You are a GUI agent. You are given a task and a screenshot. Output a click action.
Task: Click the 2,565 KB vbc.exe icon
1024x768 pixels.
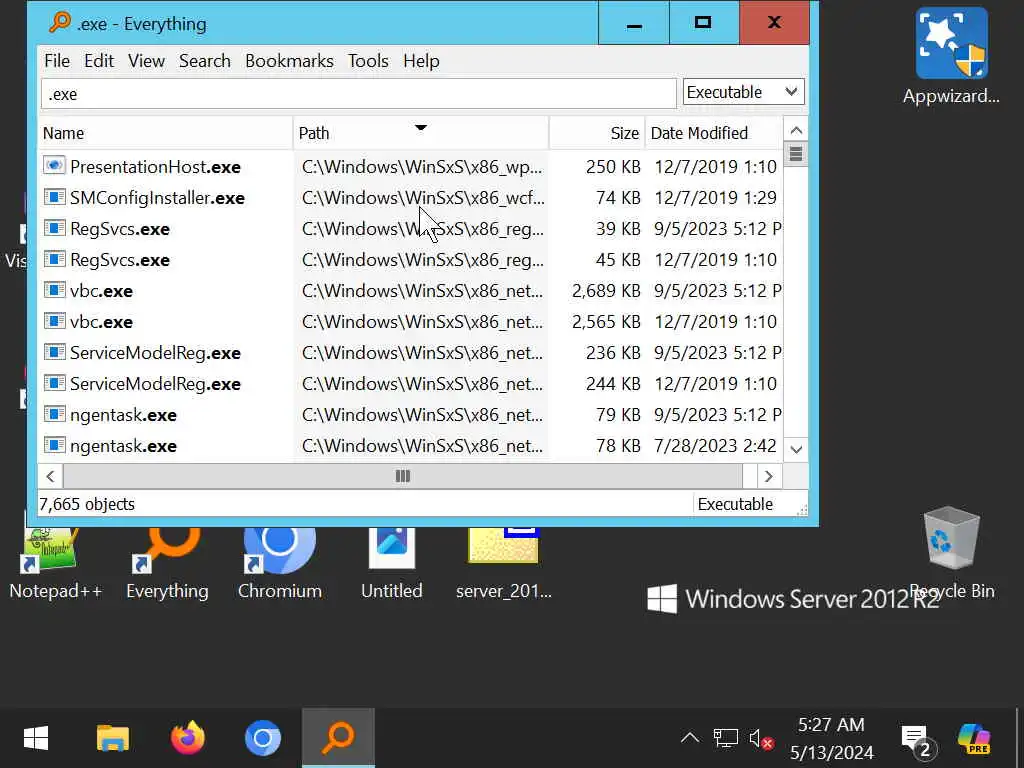(x=54, y=321)
